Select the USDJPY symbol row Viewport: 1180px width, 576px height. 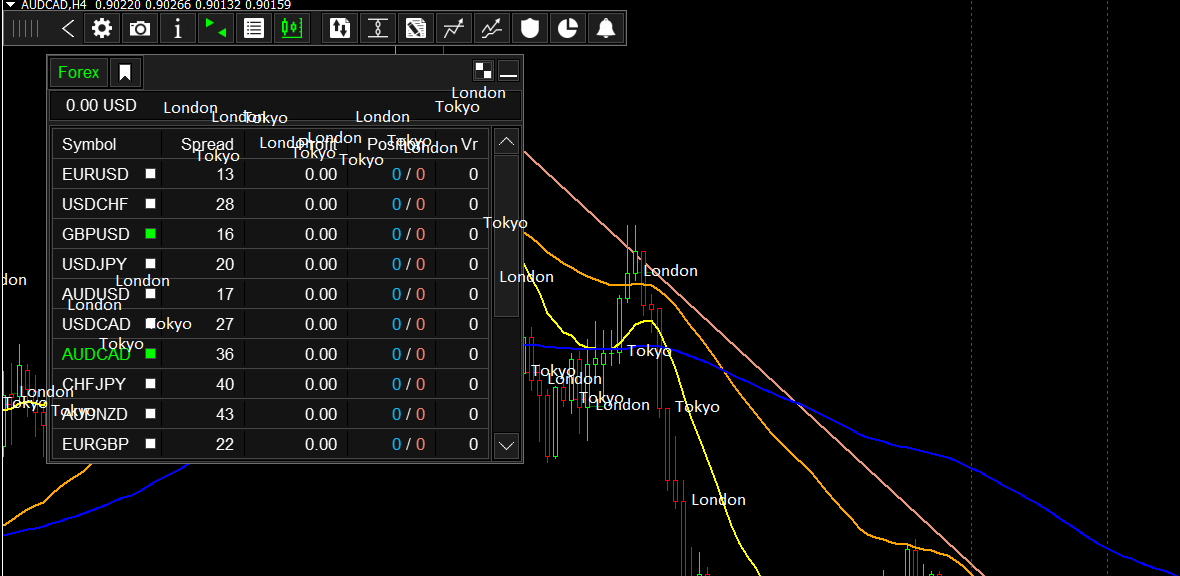(270, 264)
